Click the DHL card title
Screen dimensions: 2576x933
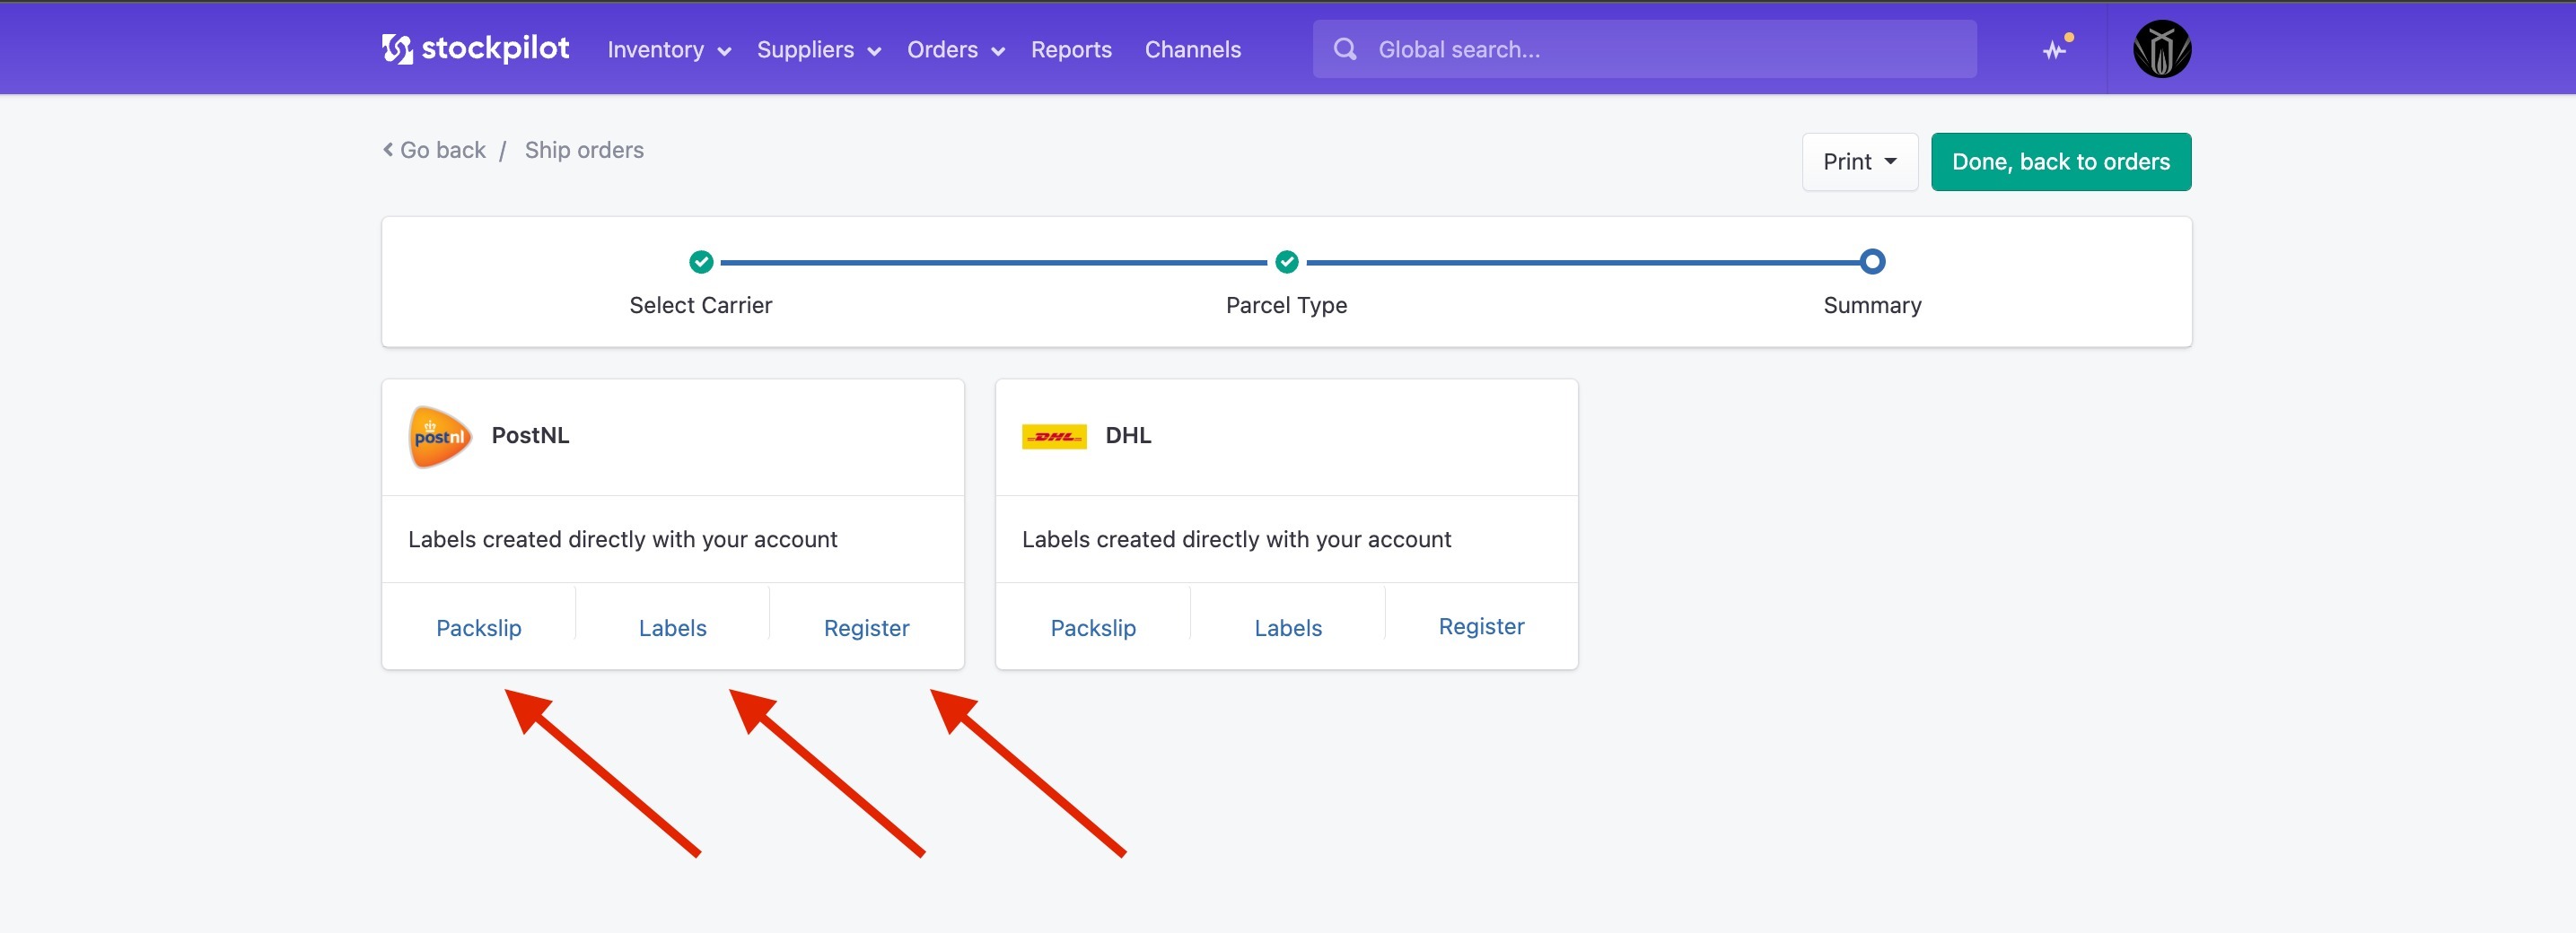[1128, 435]
